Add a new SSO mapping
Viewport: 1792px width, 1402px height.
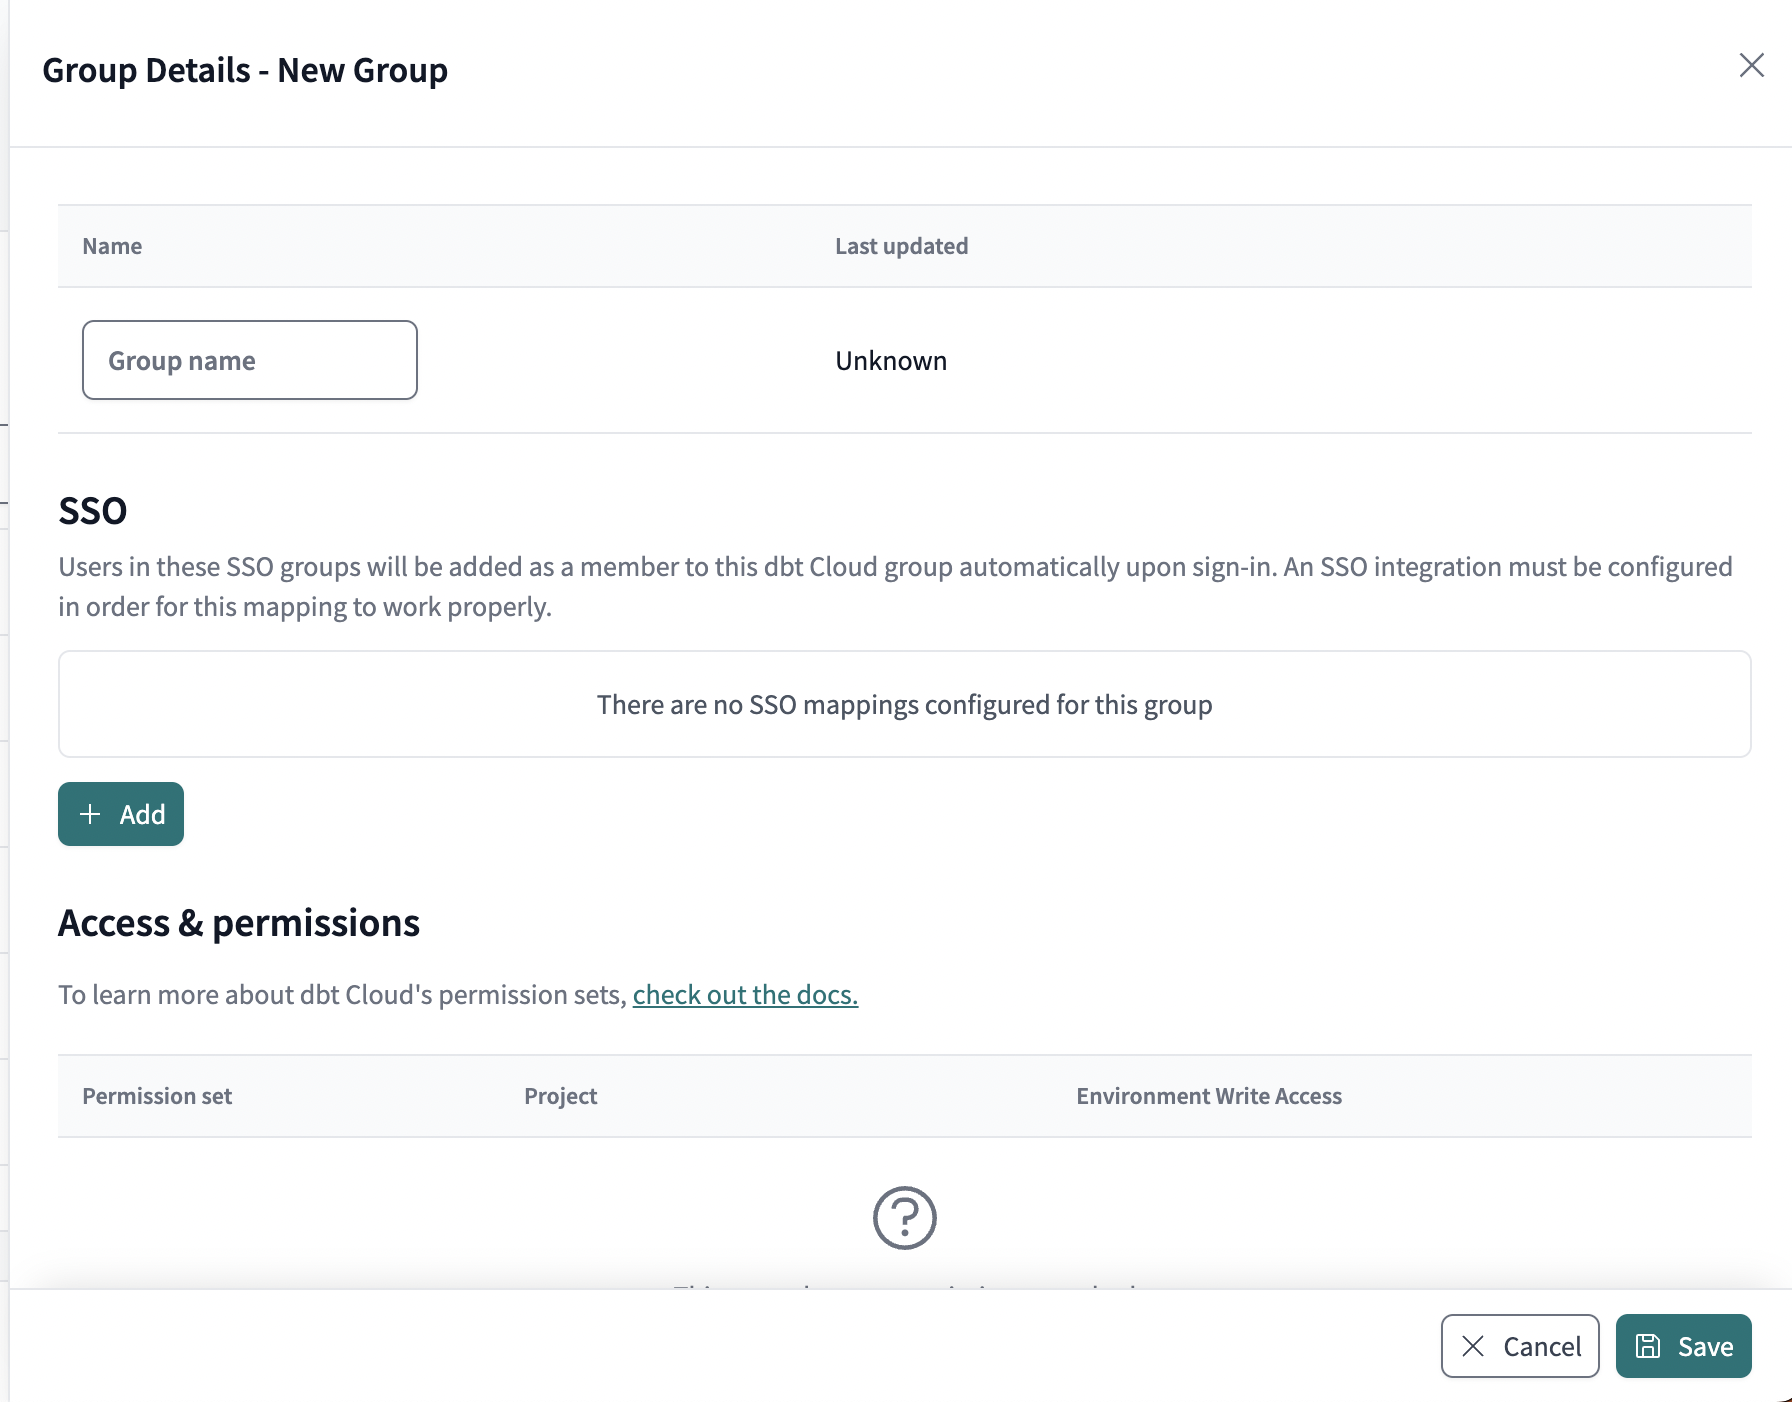pos(120,814)
